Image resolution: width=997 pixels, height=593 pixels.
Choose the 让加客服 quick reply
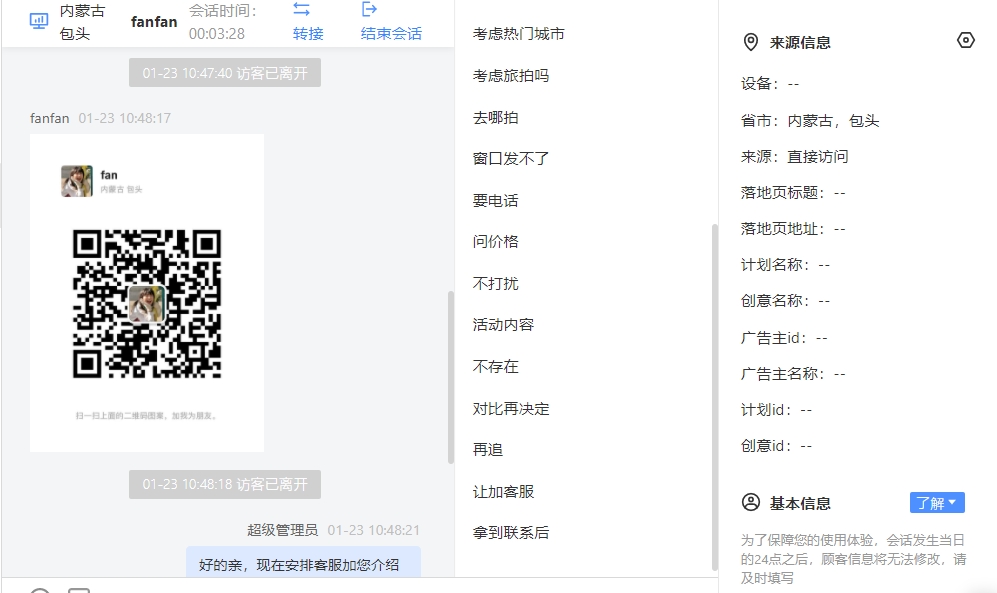pos(503,492)
